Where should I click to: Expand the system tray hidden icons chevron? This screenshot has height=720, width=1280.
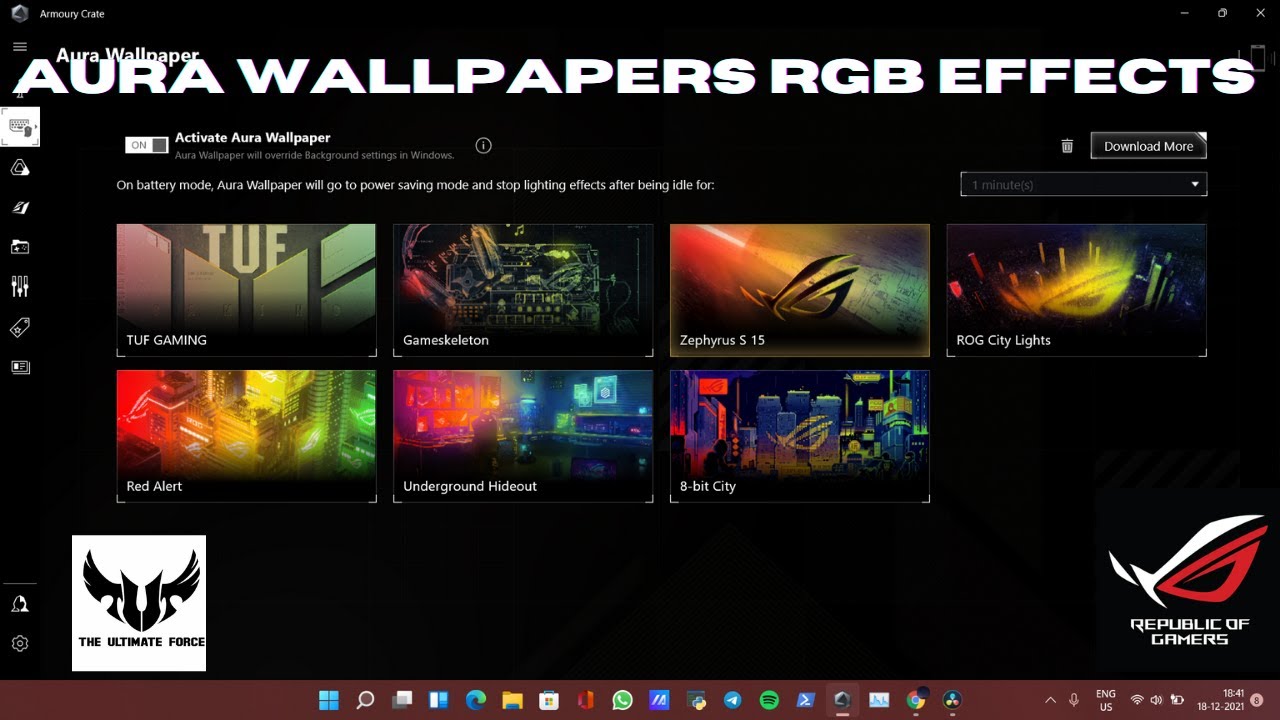(x=1050, y=700)
